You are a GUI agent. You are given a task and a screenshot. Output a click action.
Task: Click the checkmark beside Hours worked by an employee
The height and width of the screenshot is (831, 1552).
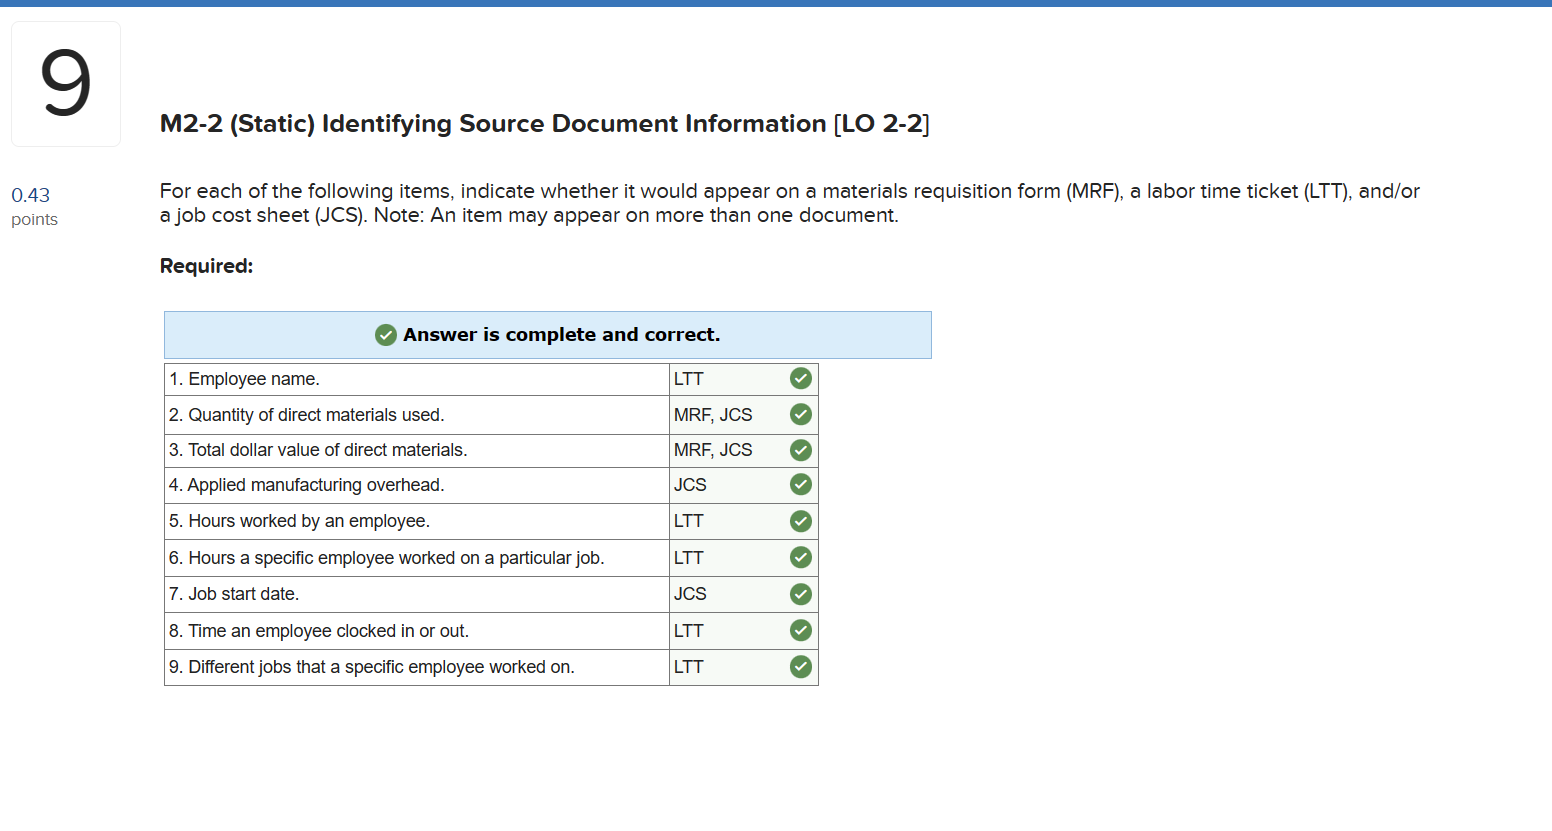click(x=801, y=521)
